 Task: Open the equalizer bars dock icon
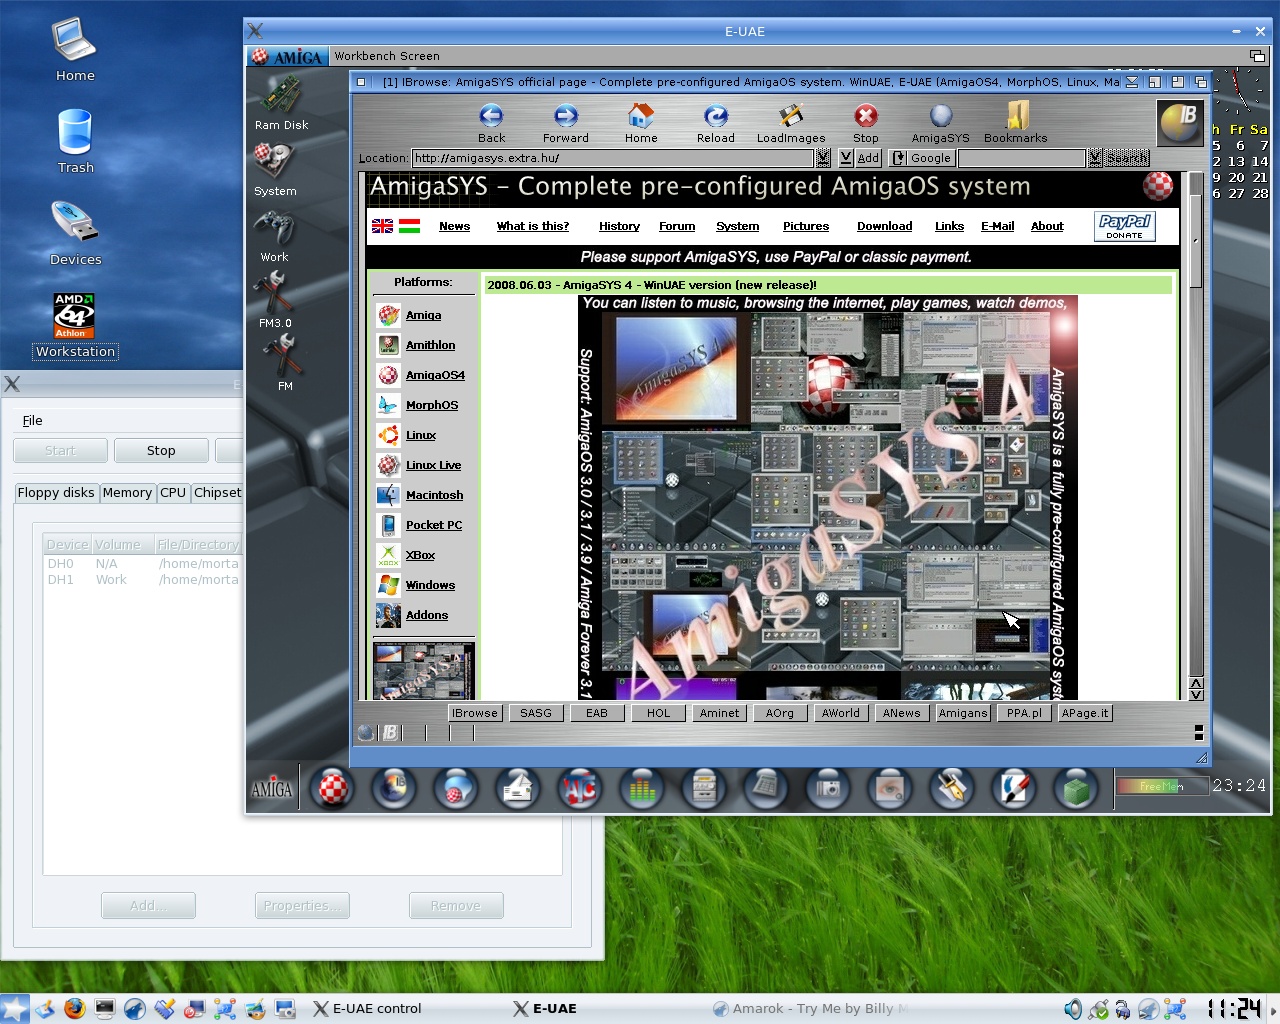[x=641, y=788]
